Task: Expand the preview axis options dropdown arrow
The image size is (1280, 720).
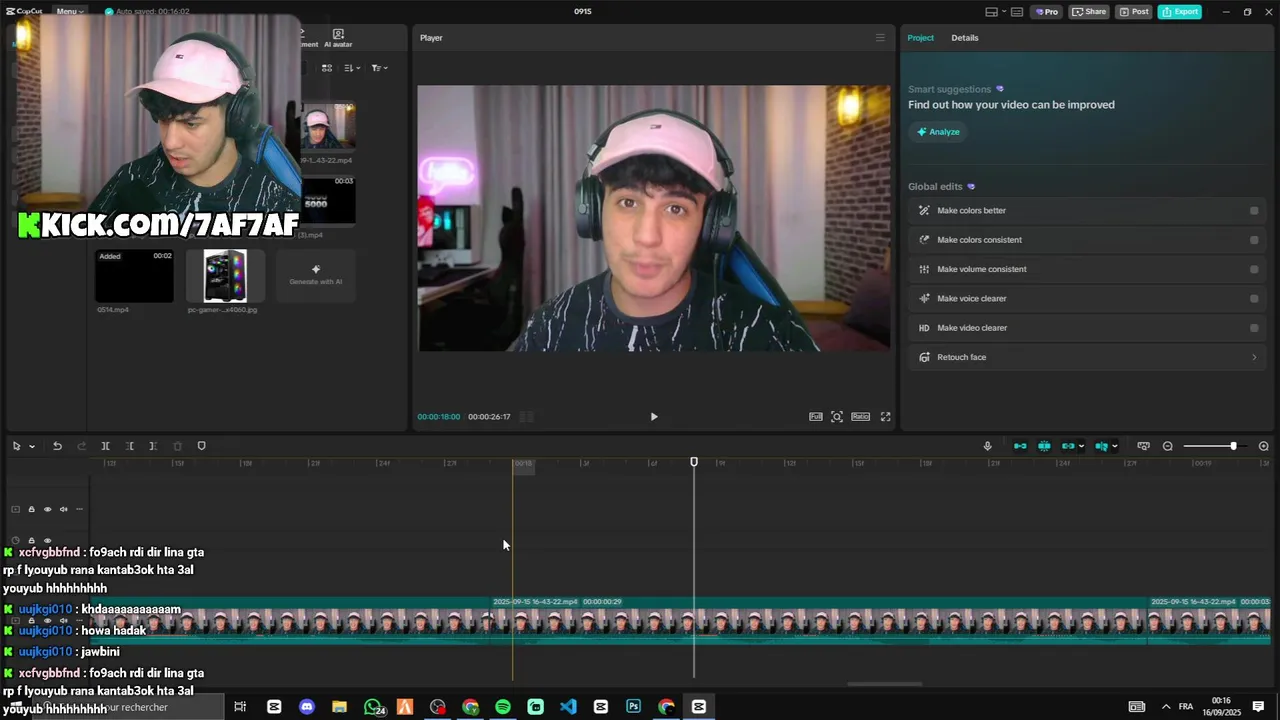Action: [x=1114, y=446]
